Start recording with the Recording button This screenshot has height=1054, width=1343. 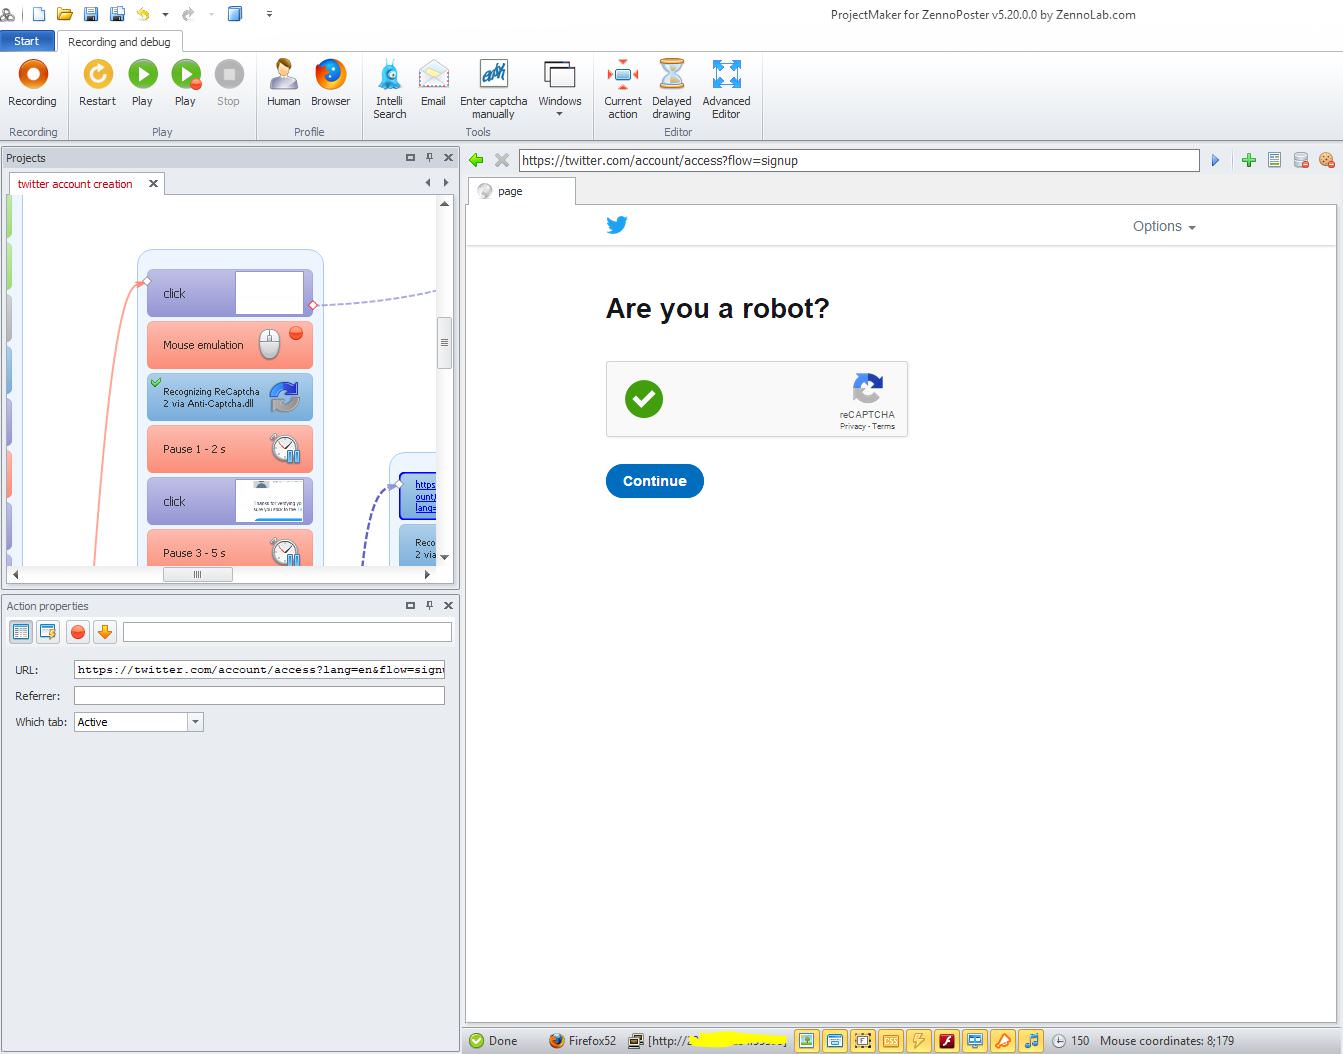coord(32,83)
